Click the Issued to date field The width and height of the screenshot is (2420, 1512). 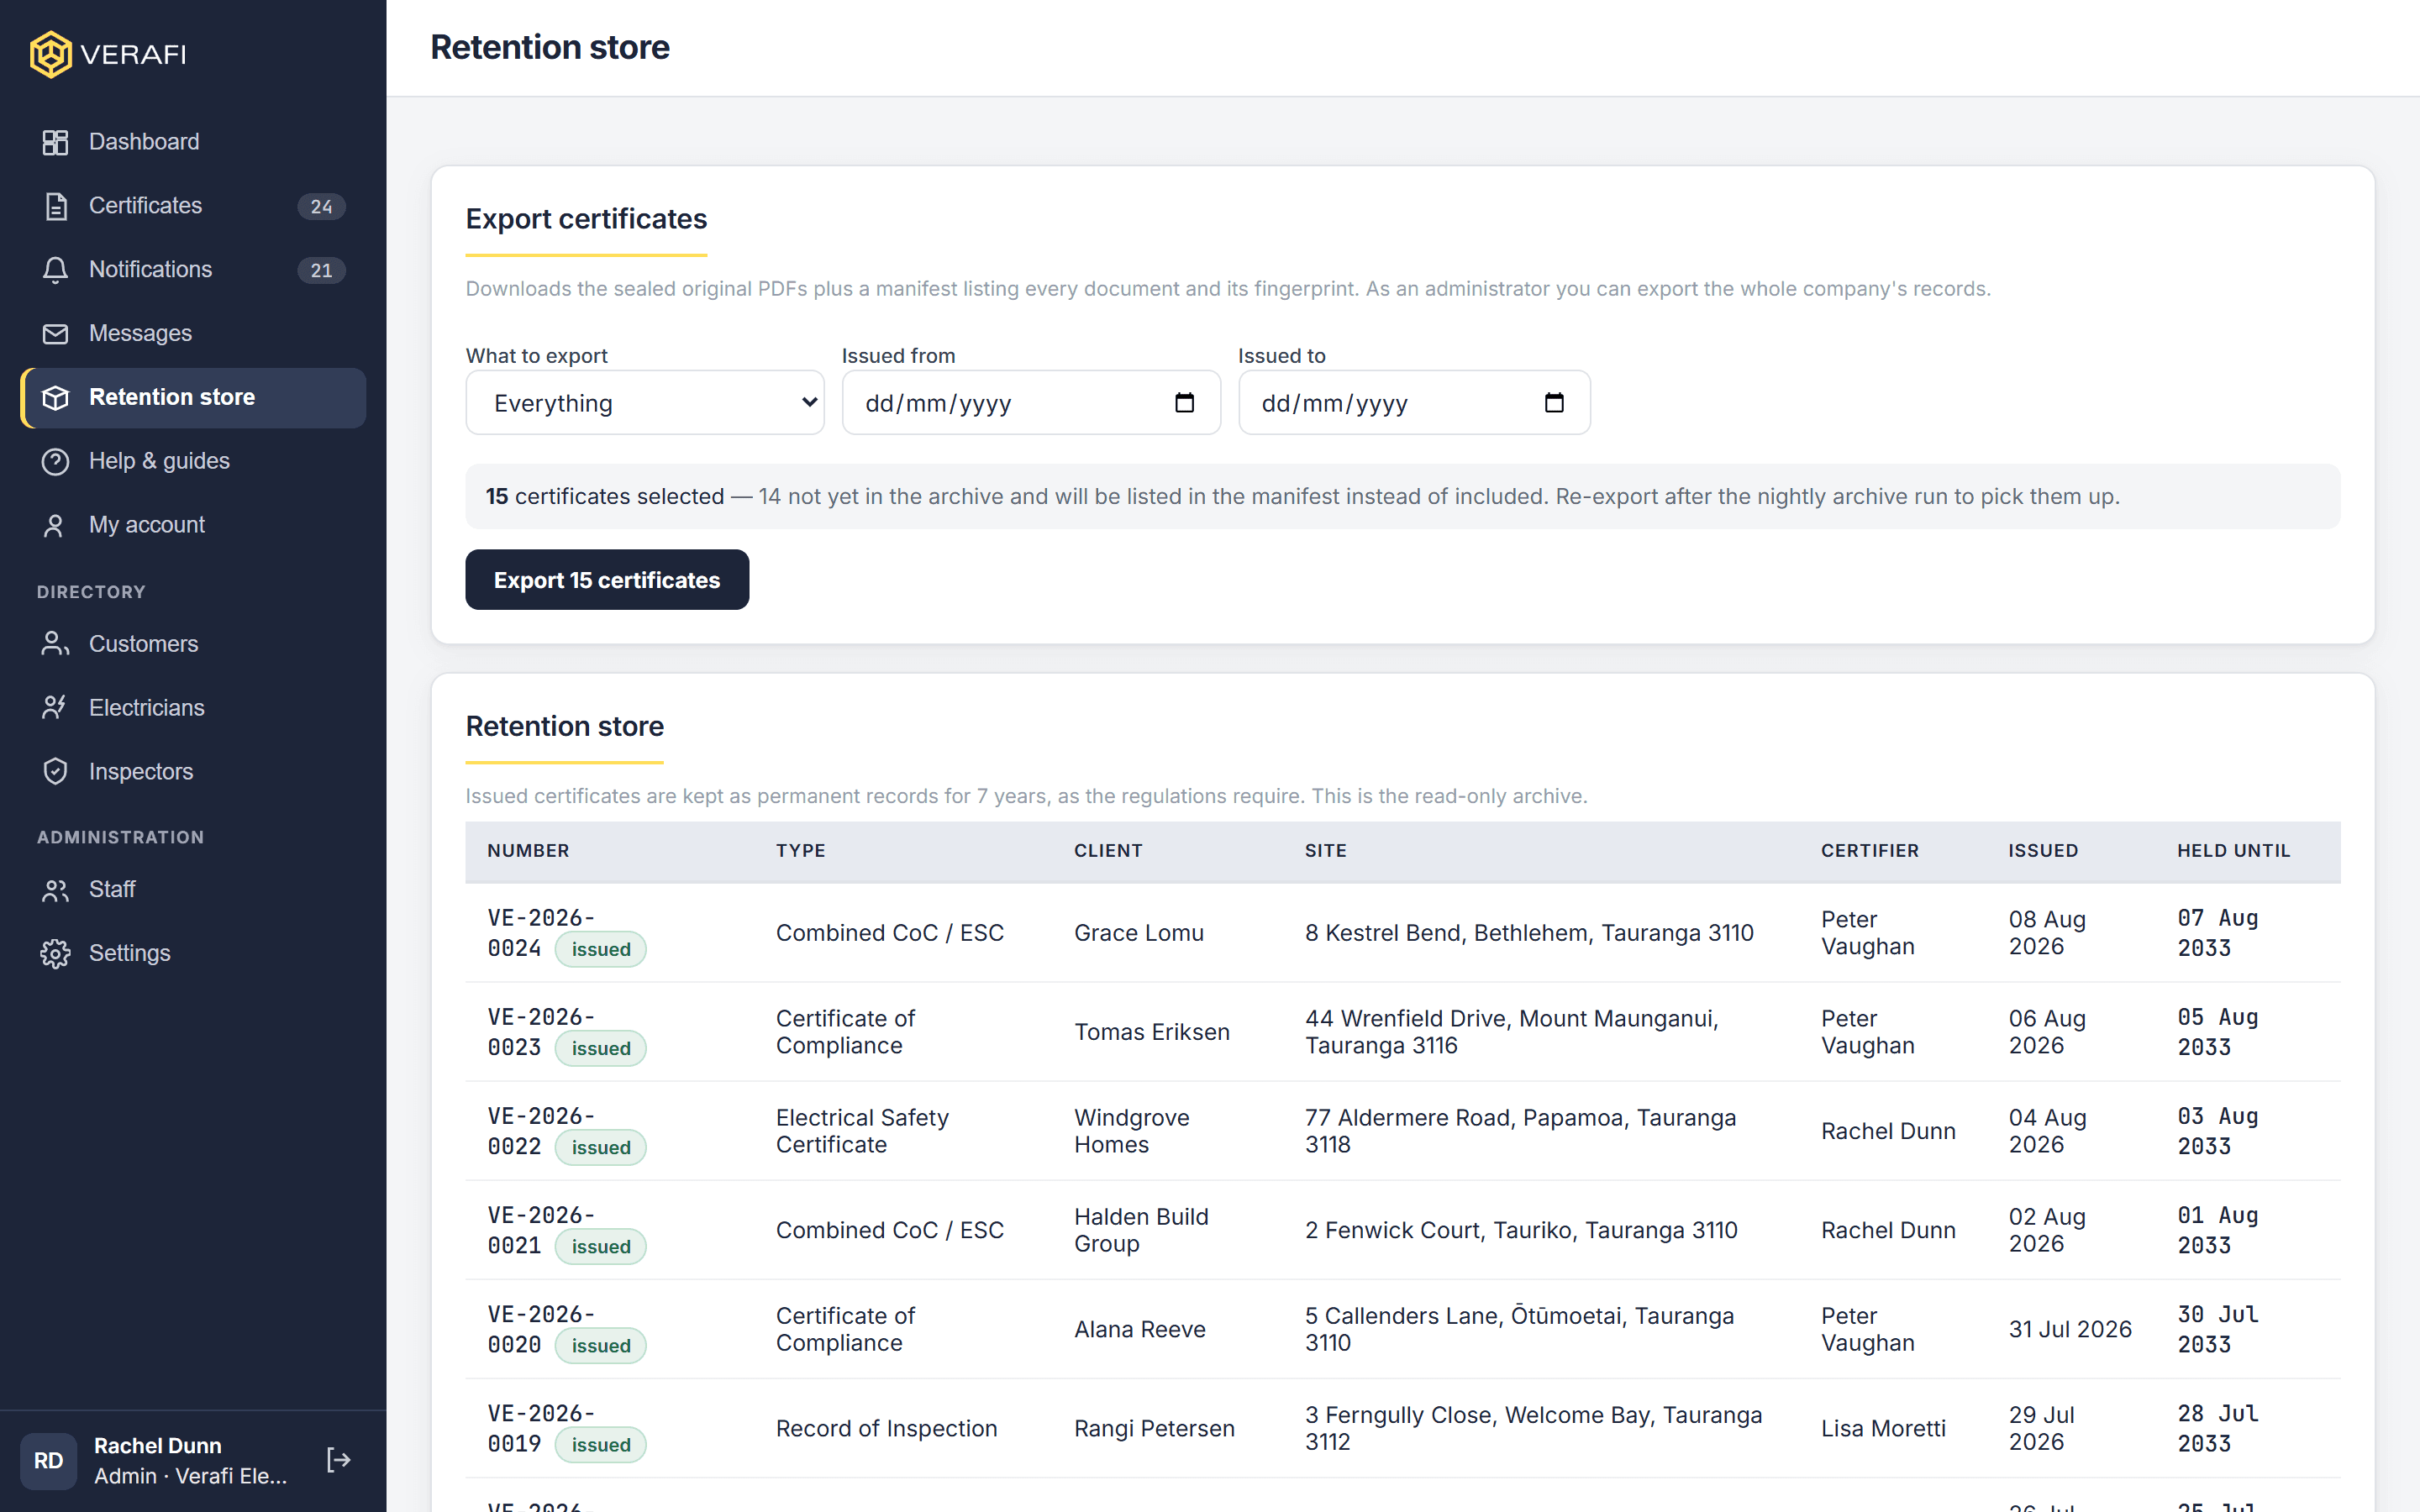pyautogui.click(x=1414, y=403)
